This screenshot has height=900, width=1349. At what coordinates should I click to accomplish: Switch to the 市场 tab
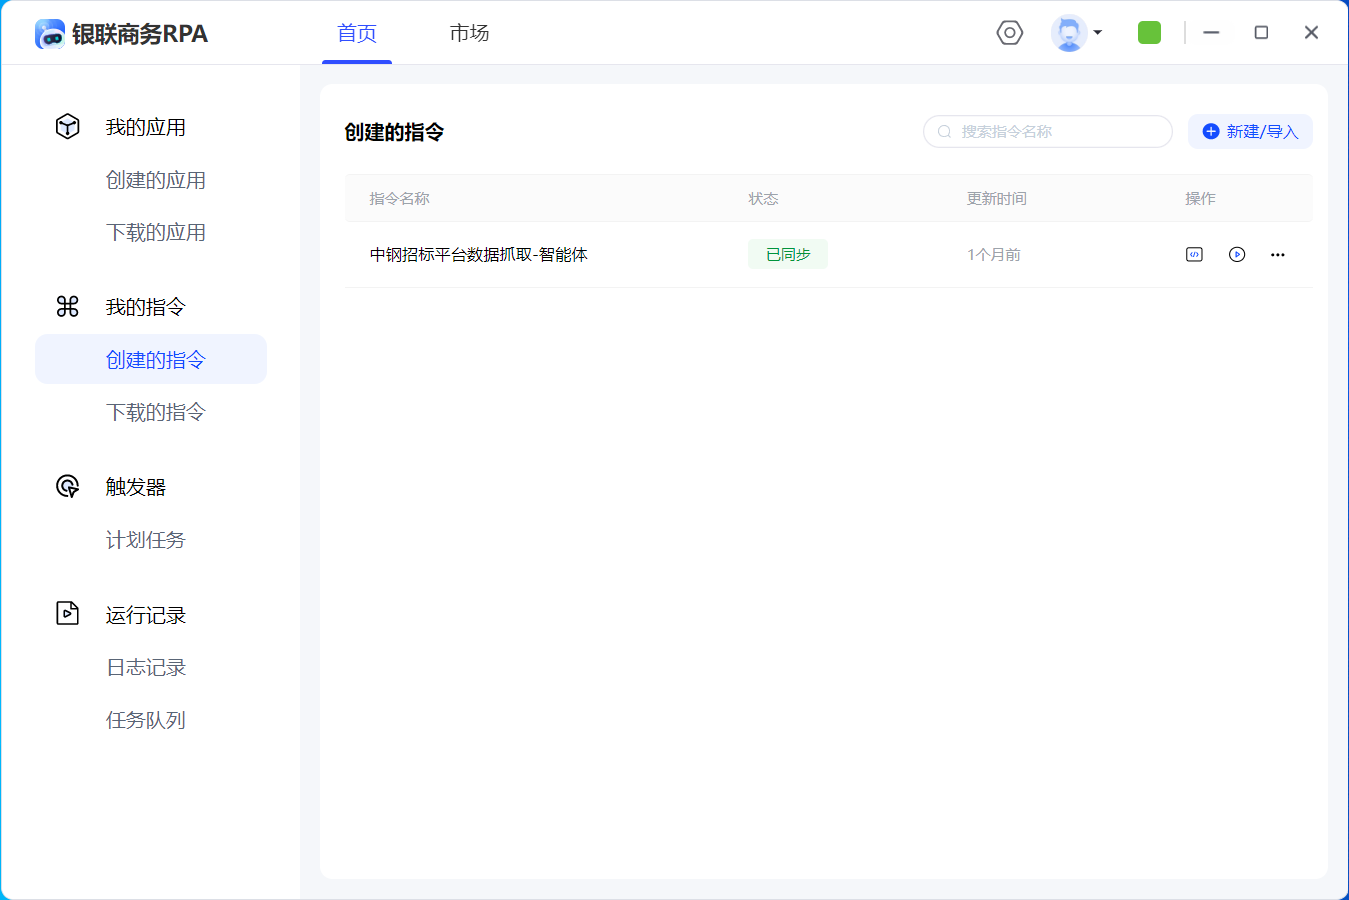(x=469, y=33)
